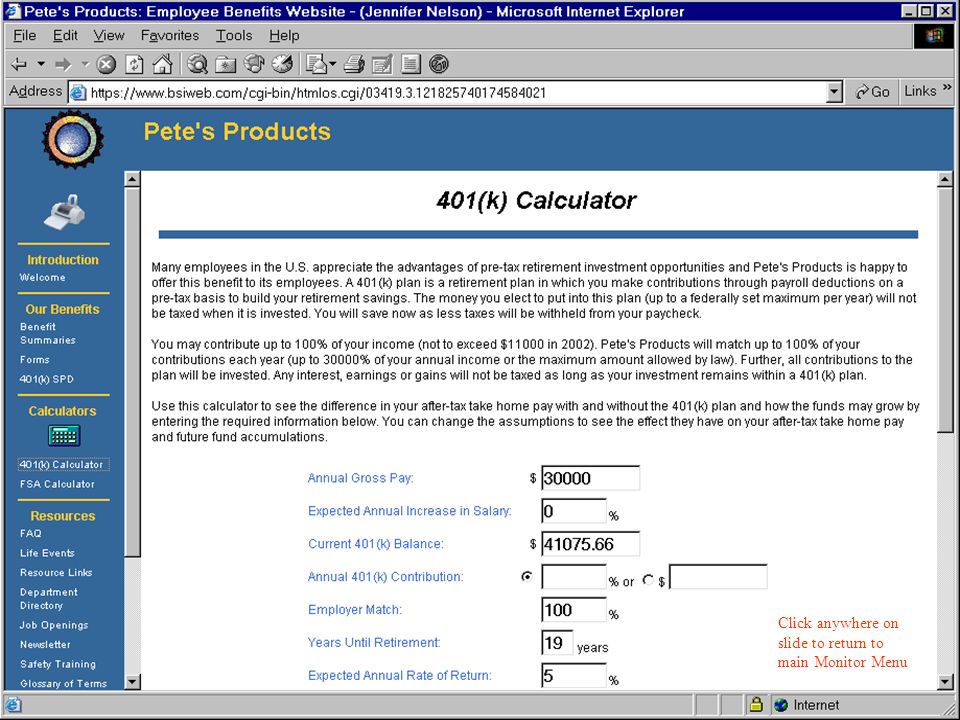Open the Newsletter link
This screenshot has height=720, width=960.
(45, 645)
